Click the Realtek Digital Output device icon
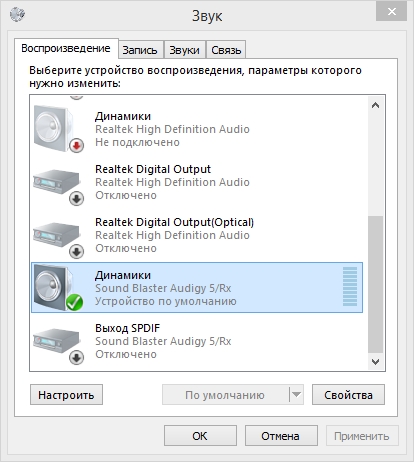 point(58,186)
